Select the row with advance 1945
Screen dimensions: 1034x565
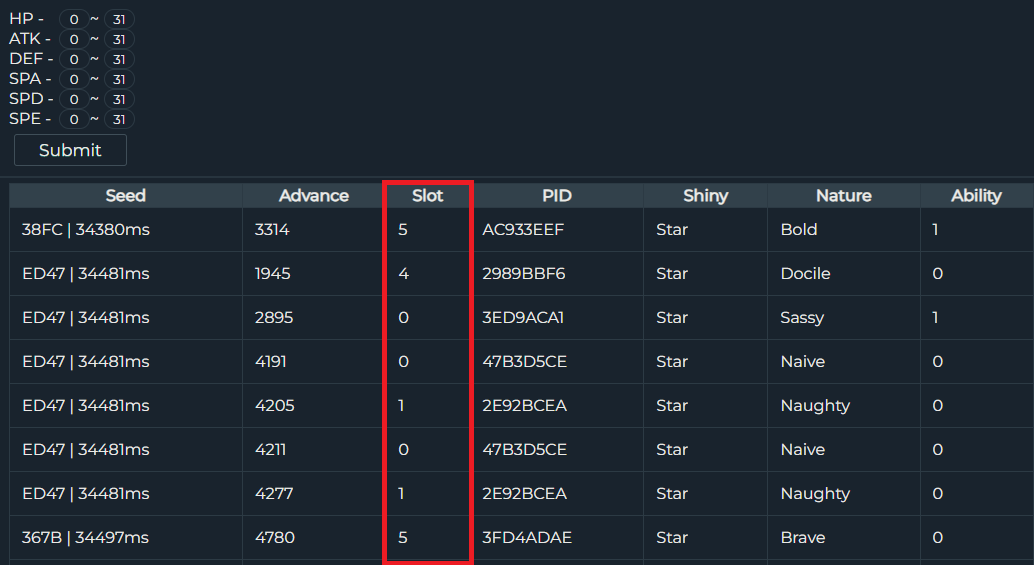click(522, 274)
